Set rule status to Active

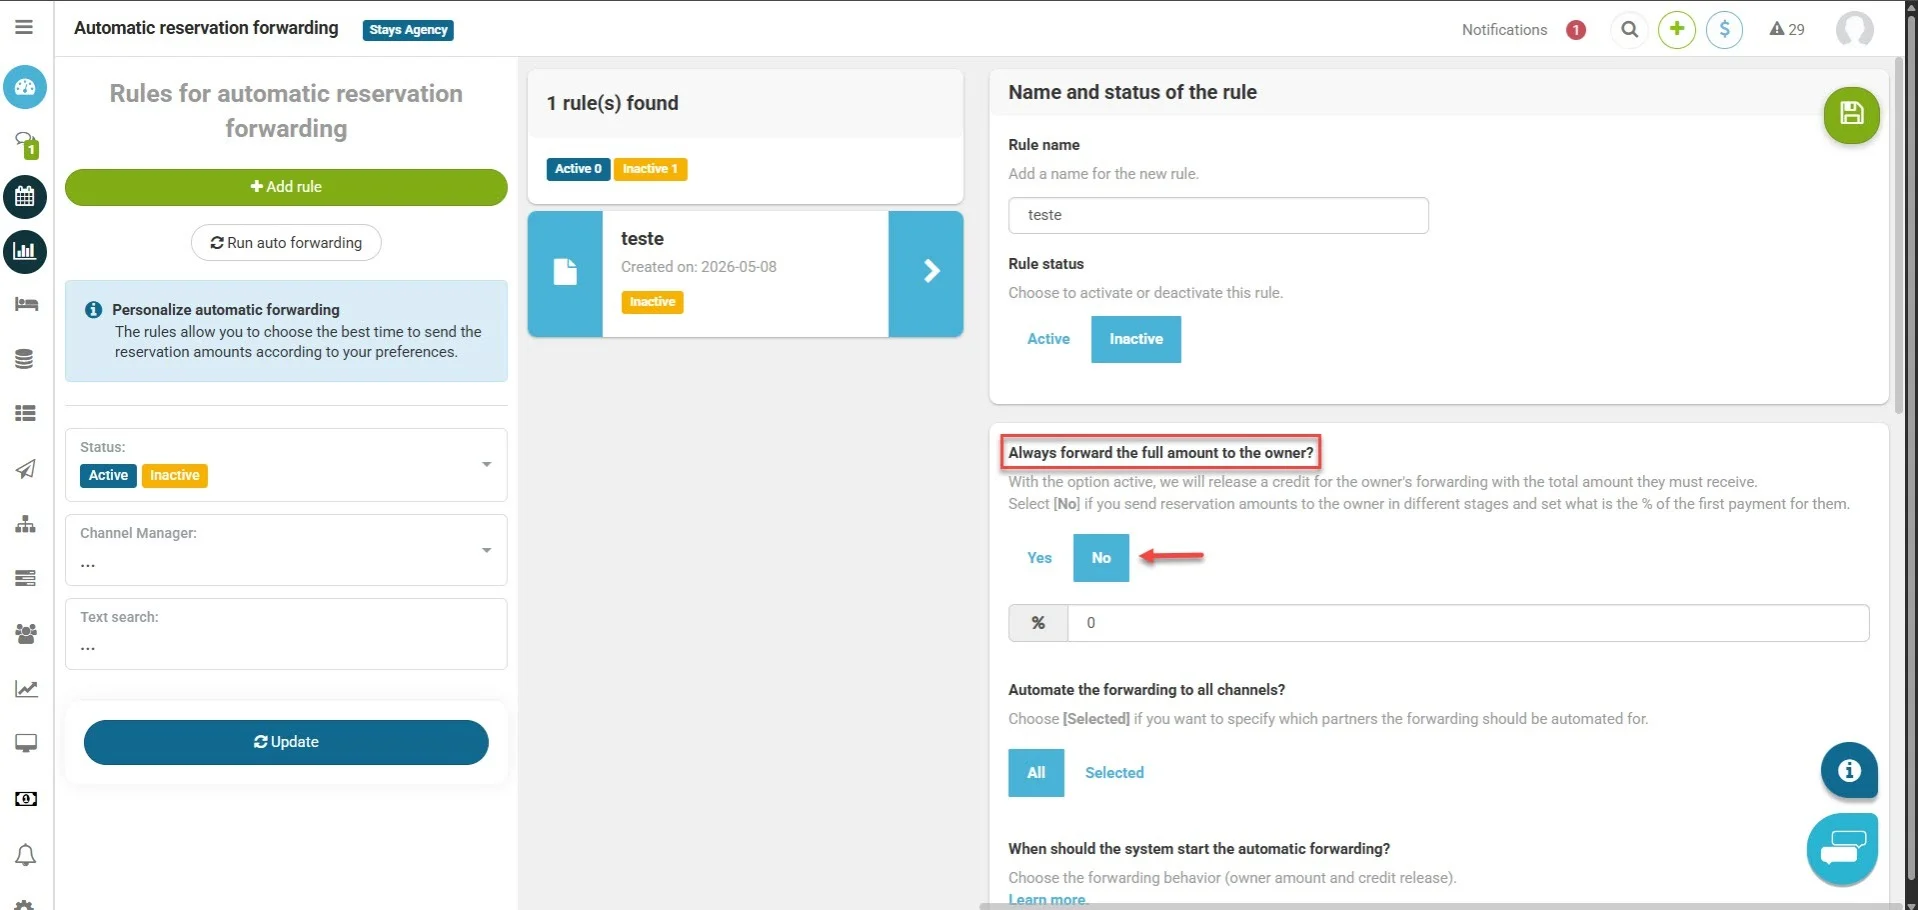(1048, 339)
